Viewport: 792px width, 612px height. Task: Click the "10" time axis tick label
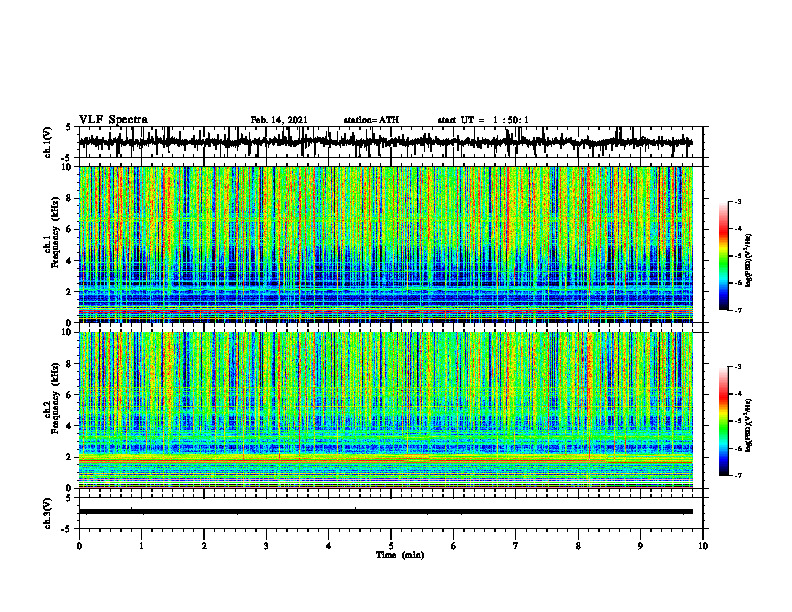(x=703, y=546)
